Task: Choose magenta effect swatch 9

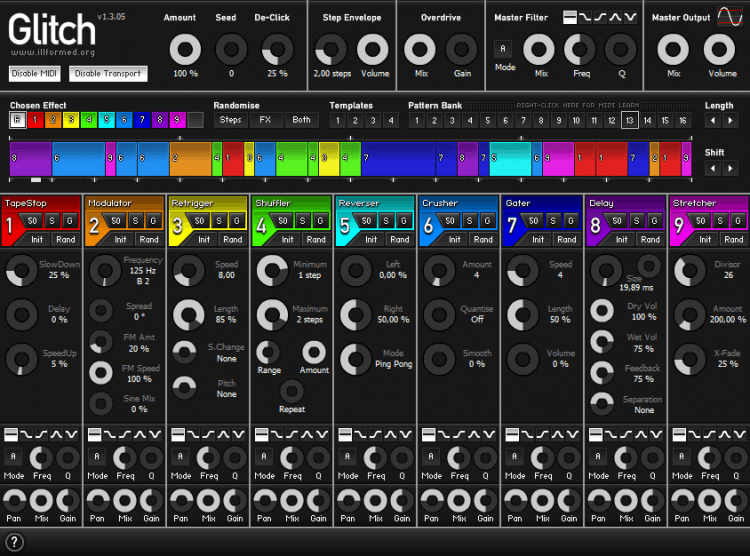Action: [x=177, y=120]
